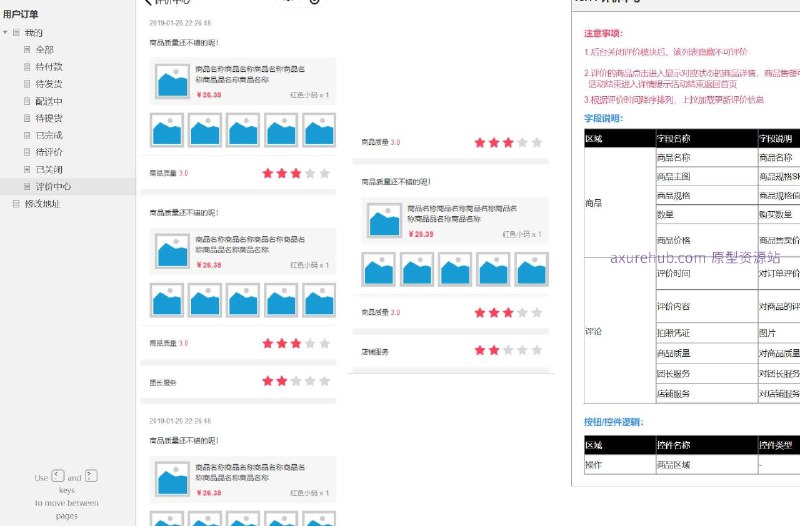The image size is (800, 526).
Task: Set fourth star in 团长服务 rating row
Action: pos(310,381)
